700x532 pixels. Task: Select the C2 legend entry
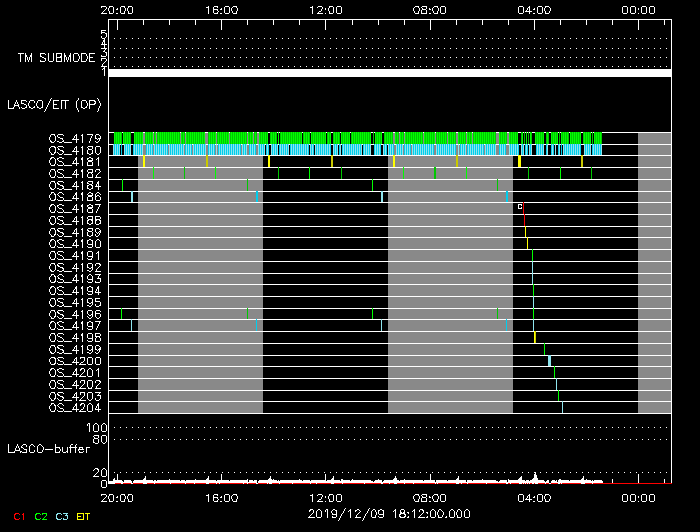click(41, 516)
